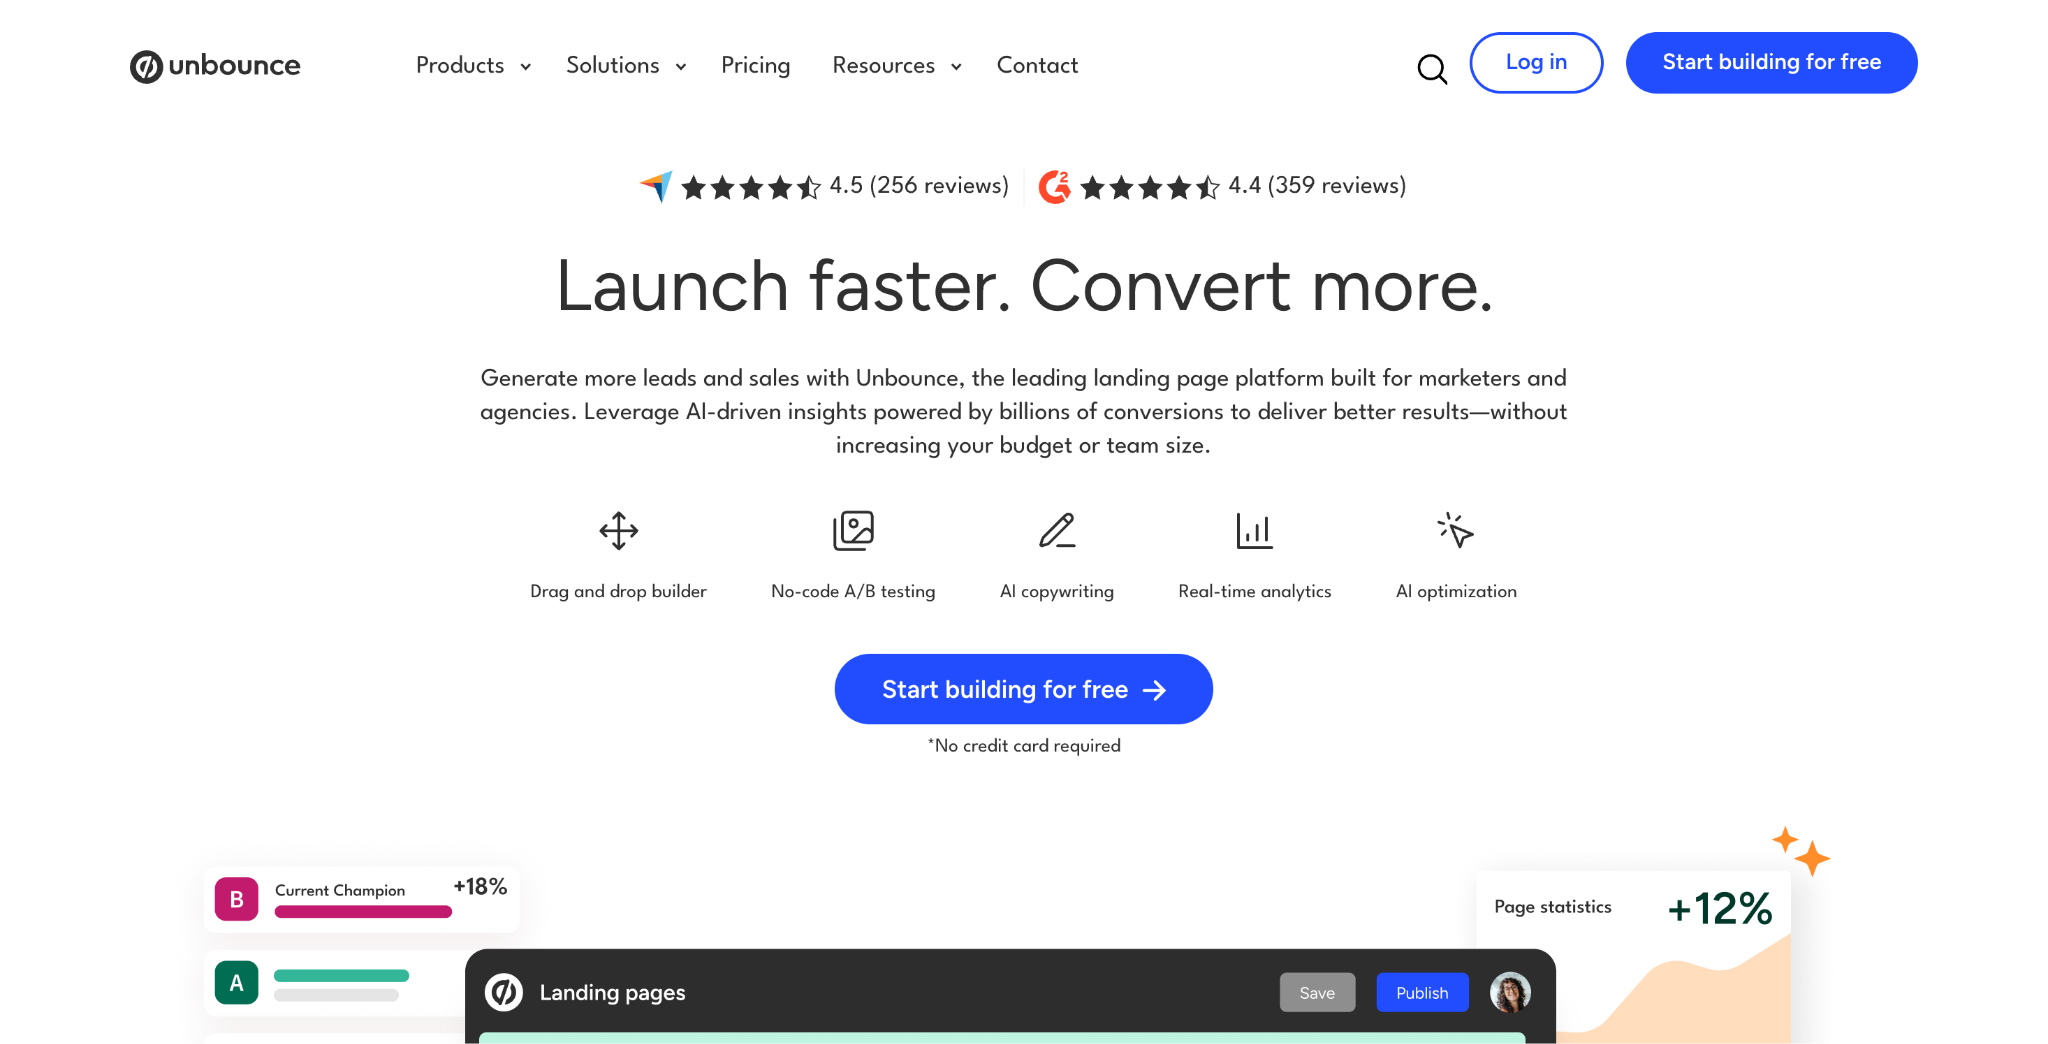The height and width of the screenshot is (1044, 2048).
Task: Open the search magnifier icon
Action: pyautogui.click(x=1432, y=68)
